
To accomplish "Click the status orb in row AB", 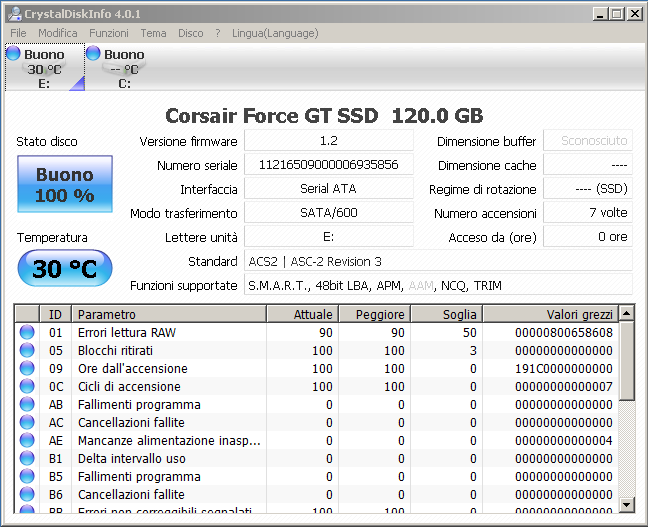I will point(27,404).
